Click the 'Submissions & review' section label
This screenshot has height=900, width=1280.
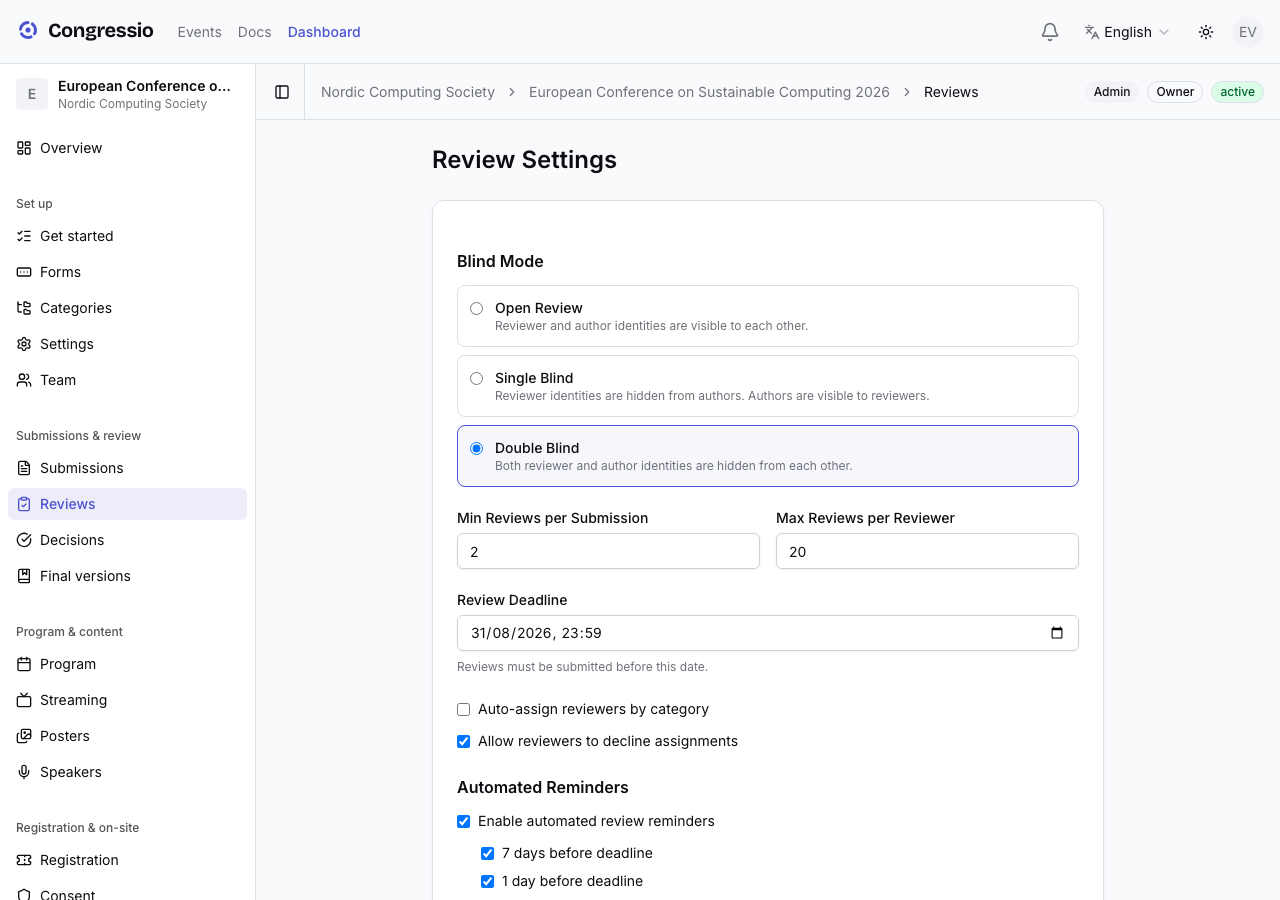click(x=78, y=436)
